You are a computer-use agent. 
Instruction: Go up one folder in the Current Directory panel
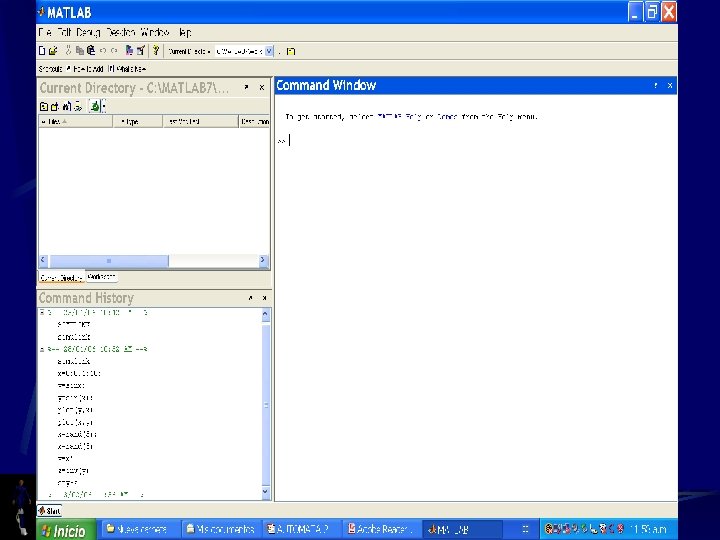point(43,105)
